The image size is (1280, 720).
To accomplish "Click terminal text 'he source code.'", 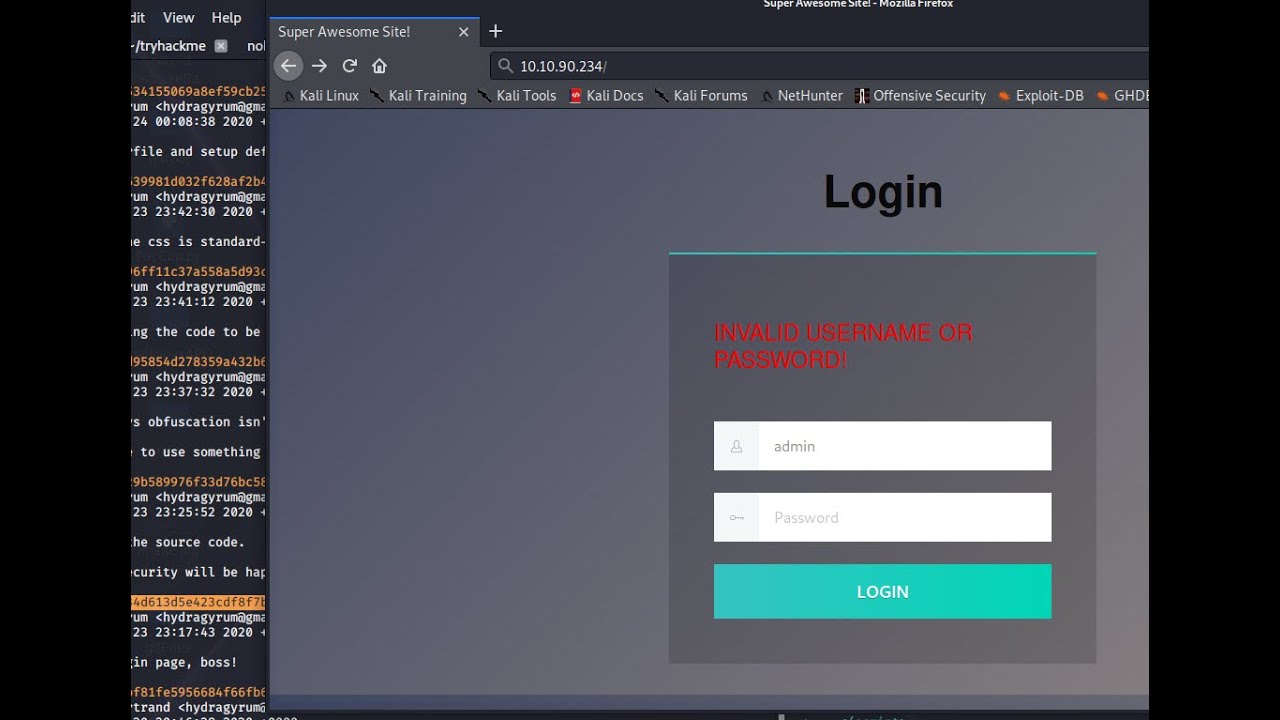I will click(186, 542).
